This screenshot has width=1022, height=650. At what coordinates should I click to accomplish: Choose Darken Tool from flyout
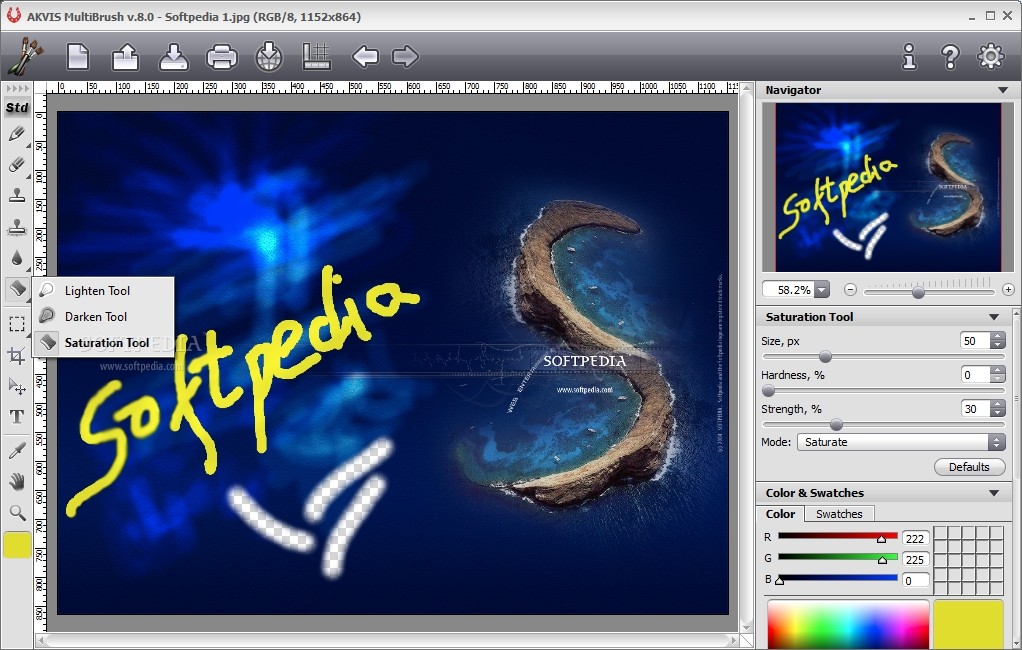pos(104,317)
